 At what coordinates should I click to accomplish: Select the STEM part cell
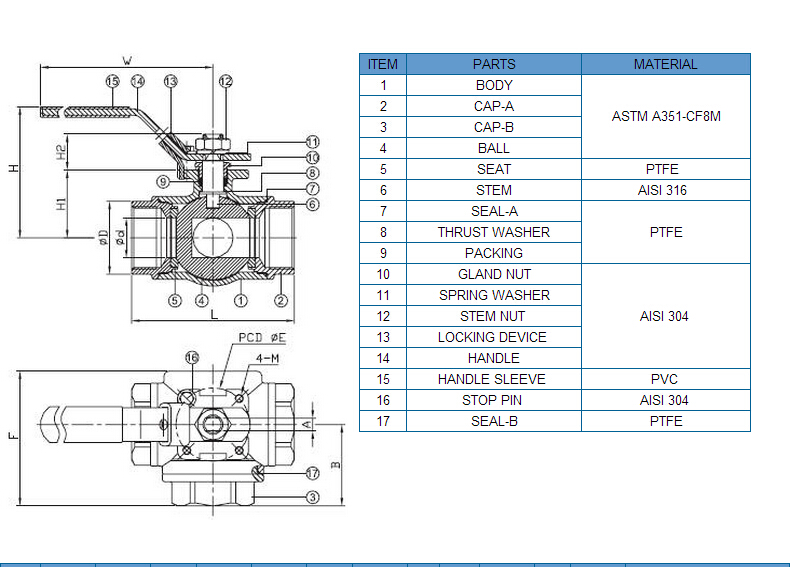494,190
